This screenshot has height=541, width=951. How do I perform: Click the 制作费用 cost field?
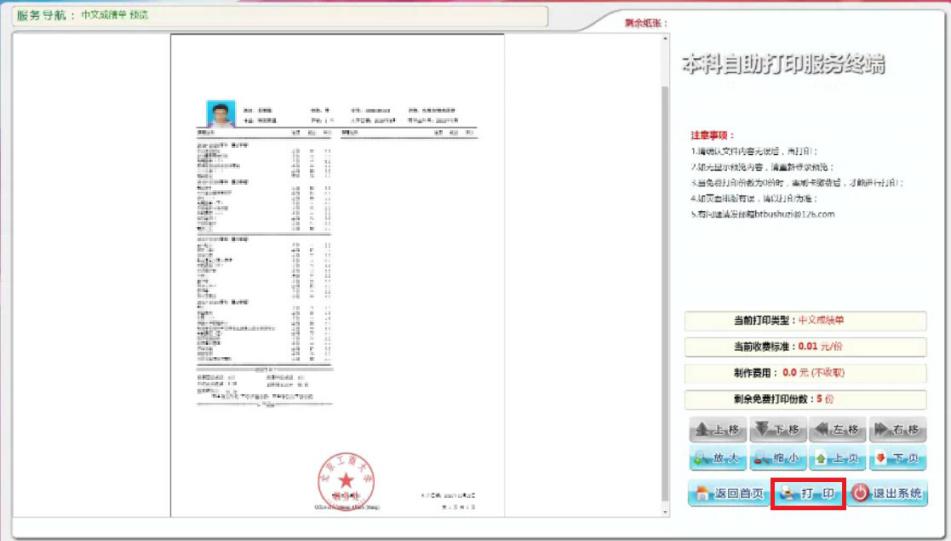pos(805,373)
